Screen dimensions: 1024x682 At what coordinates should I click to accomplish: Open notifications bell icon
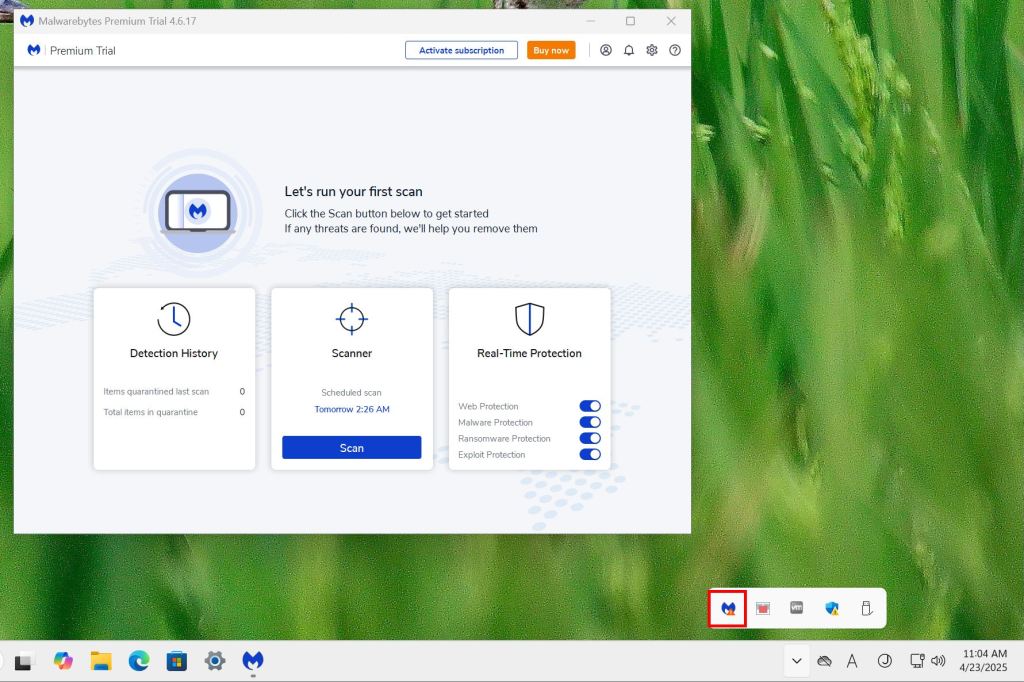[x=628, y=50]
